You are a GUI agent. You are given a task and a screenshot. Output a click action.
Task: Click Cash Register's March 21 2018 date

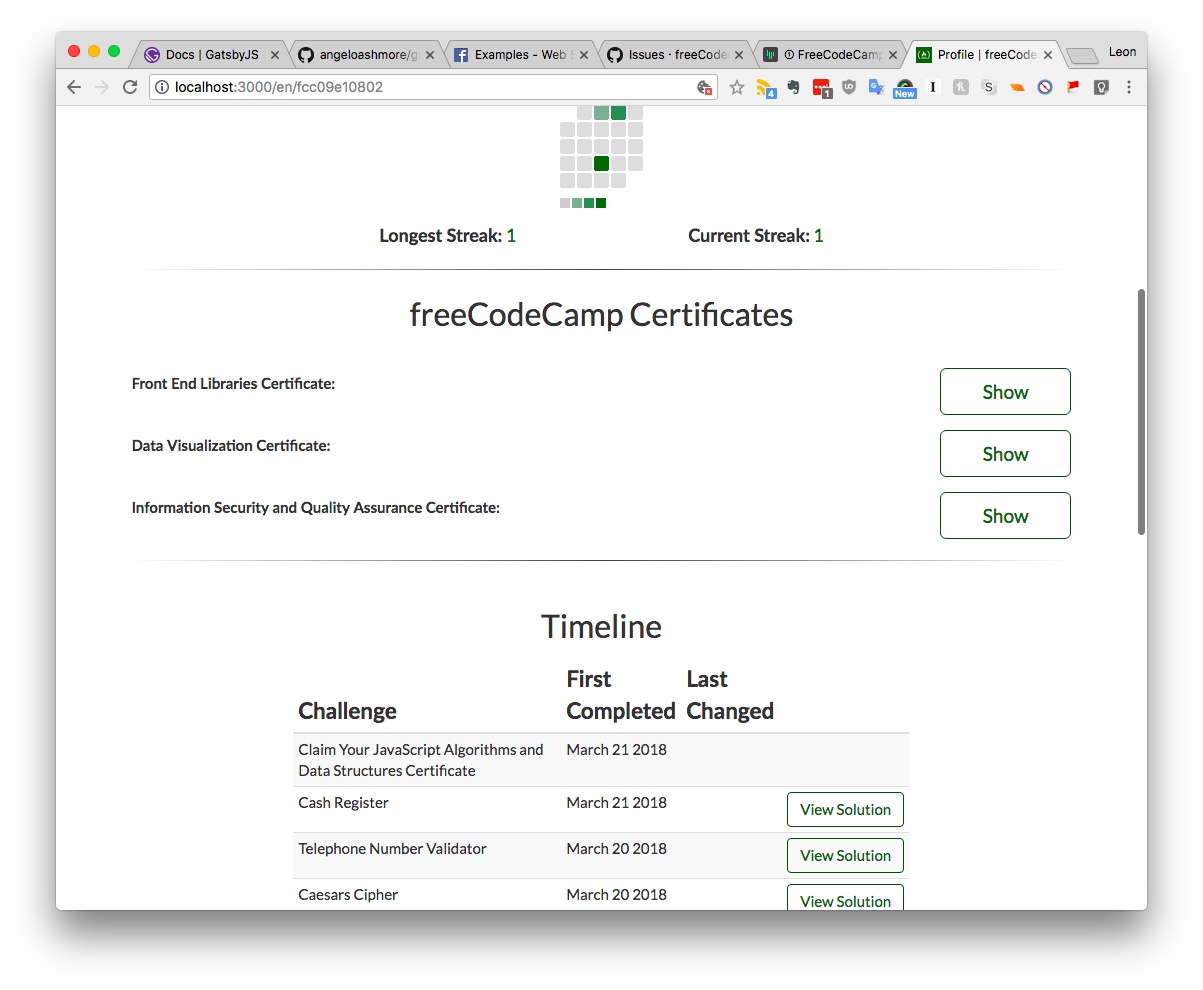[x=616, y=803]
